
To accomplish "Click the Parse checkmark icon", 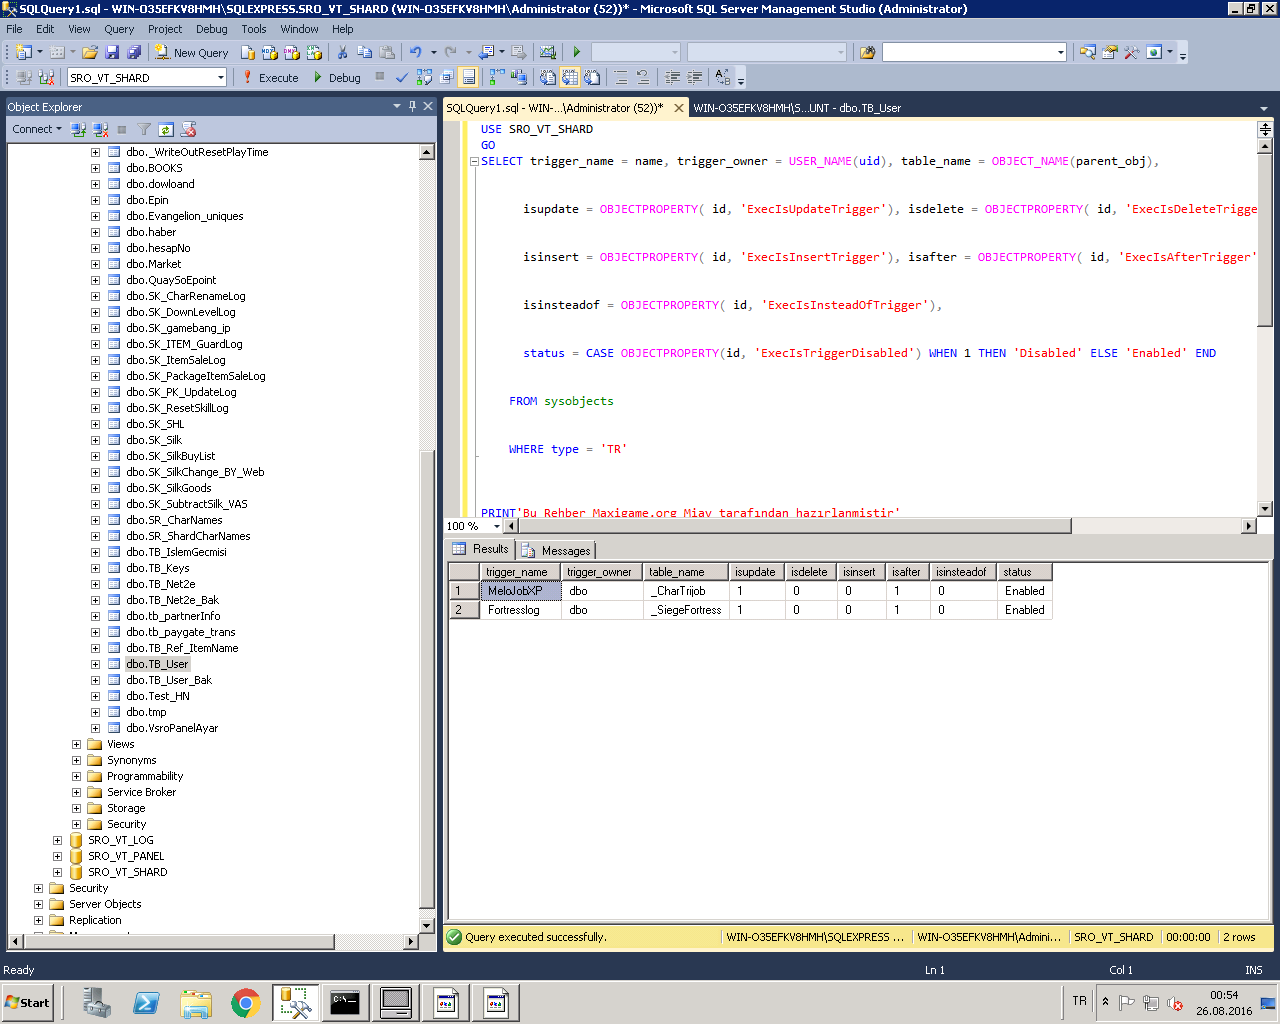I will 402,77.
